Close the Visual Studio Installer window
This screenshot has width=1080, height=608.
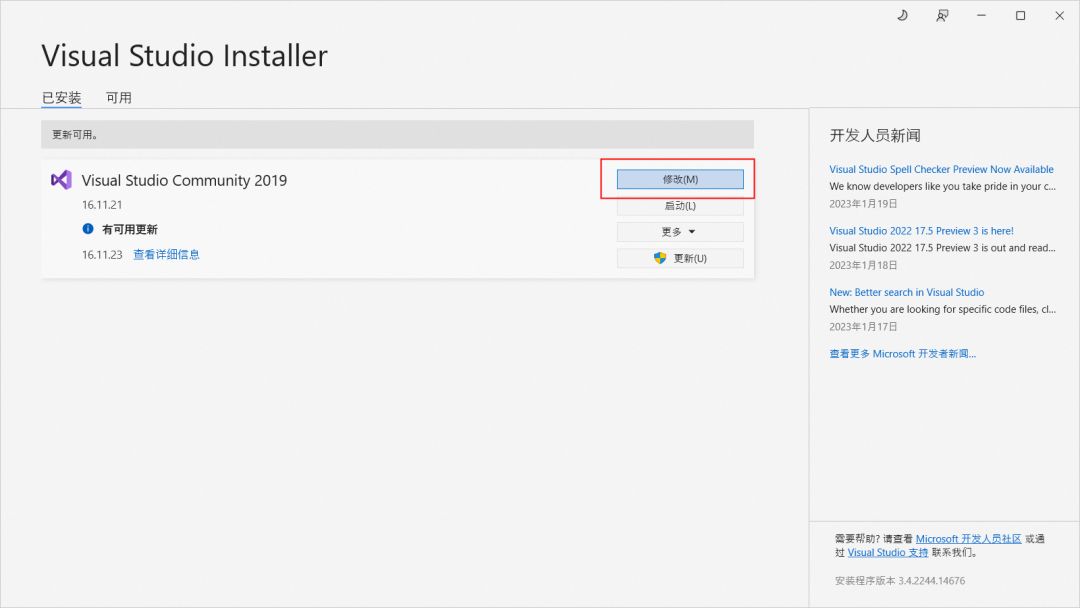pos(1059,15)
